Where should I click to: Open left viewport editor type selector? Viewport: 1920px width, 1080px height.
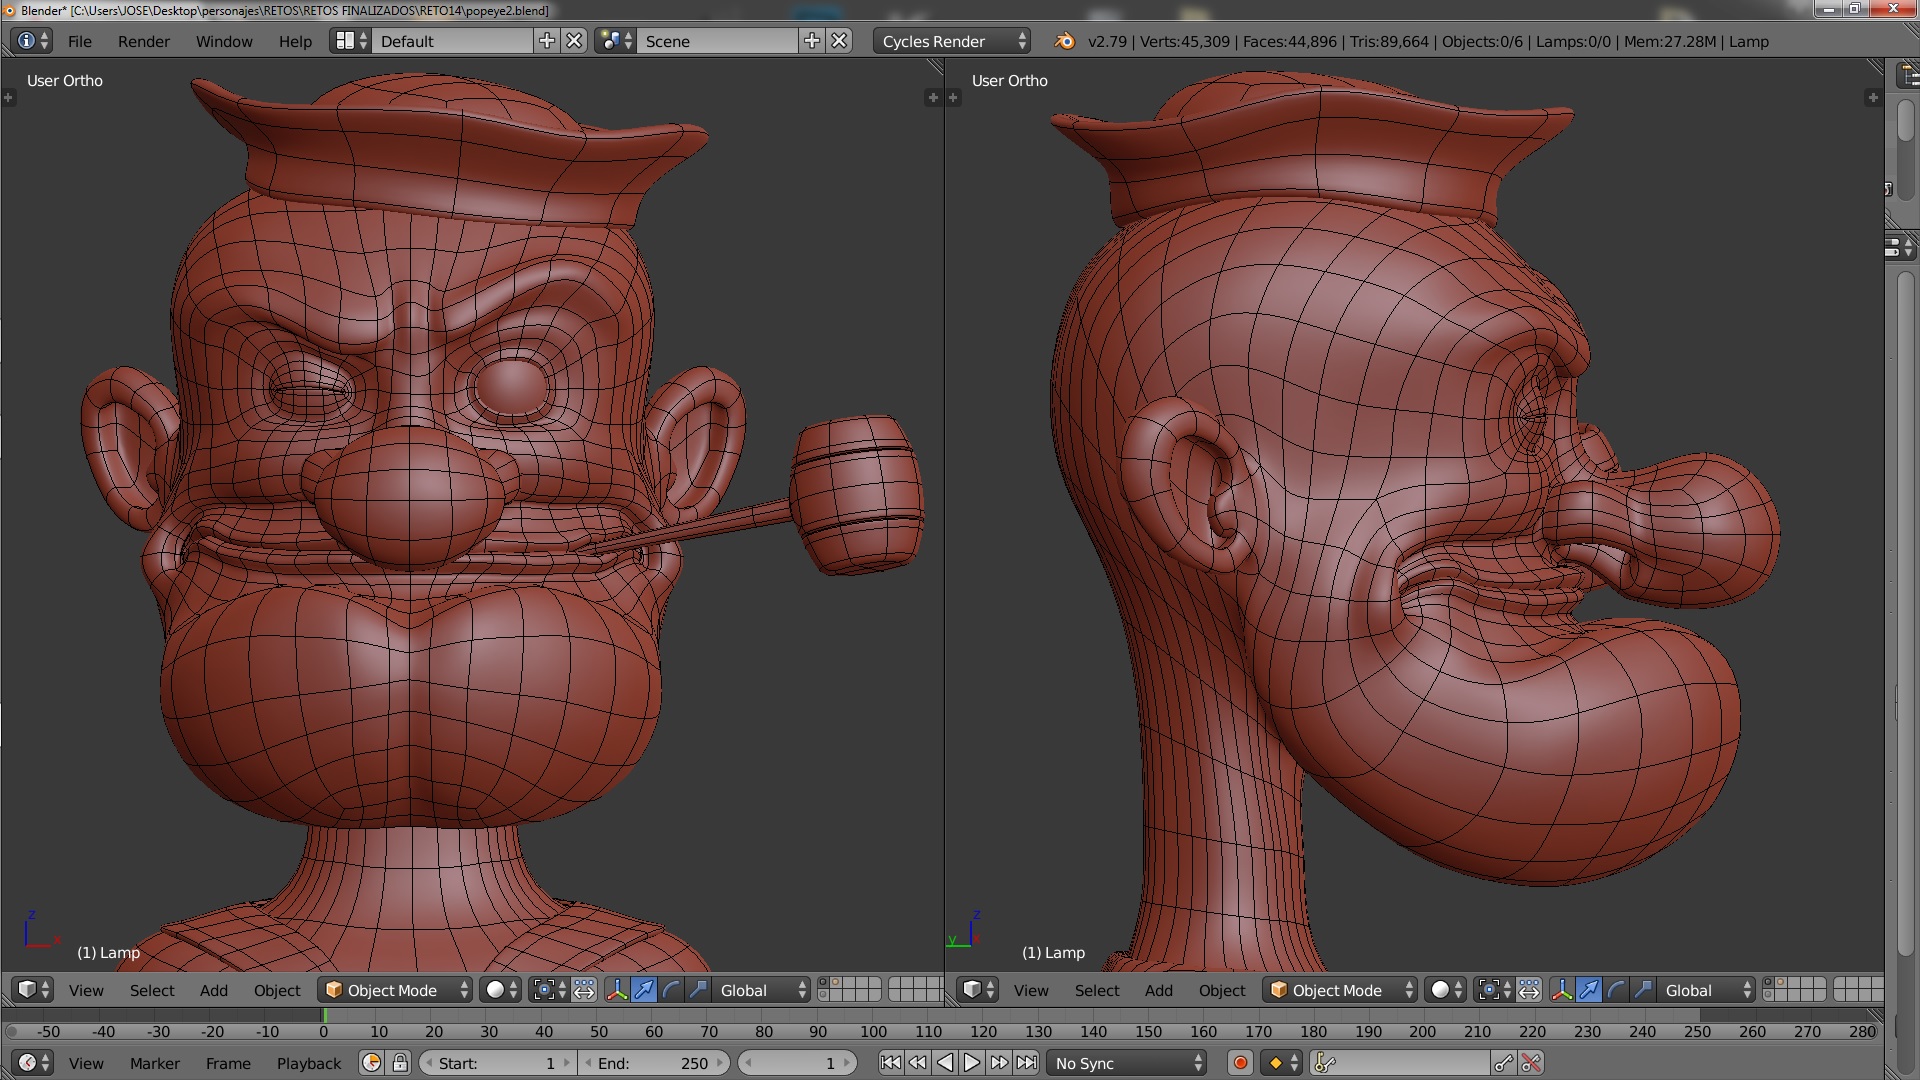click(32, 990)
